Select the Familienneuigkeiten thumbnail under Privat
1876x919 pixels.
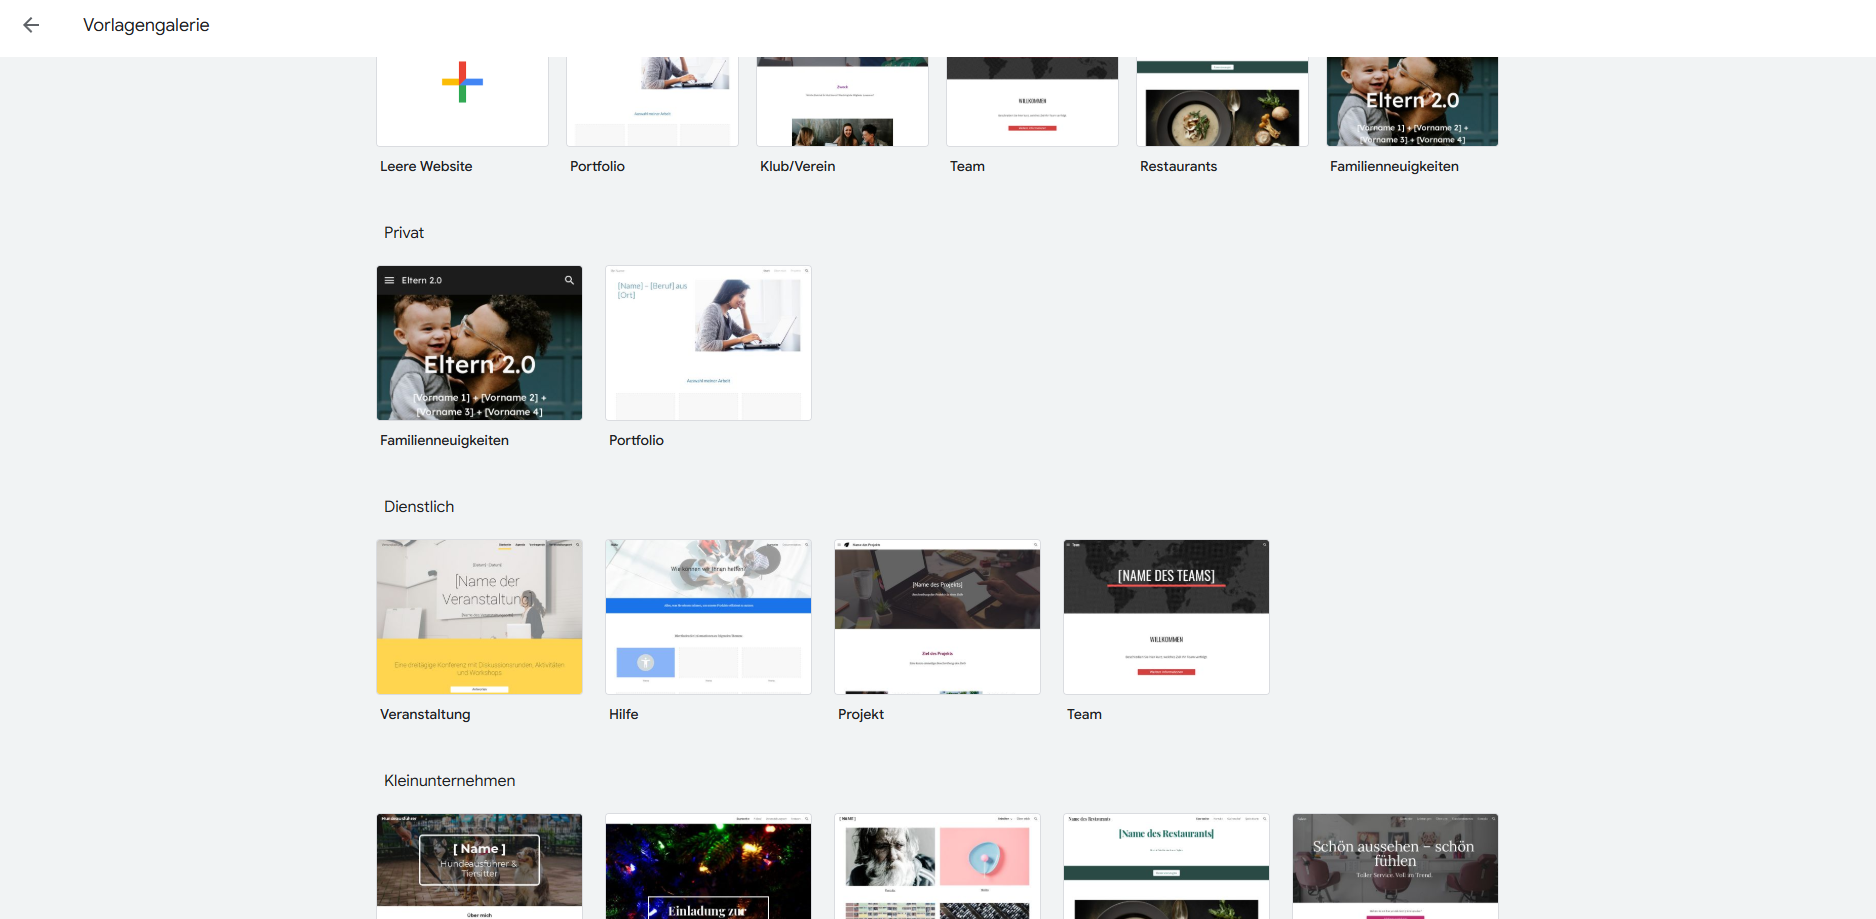point(479,343)
